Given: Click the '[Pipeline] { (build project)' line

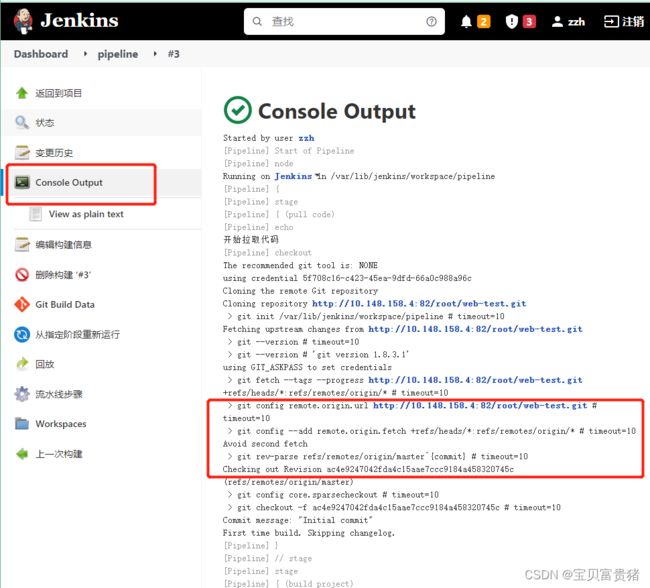Looking at the screenshot, I should (x=288, y=584).
